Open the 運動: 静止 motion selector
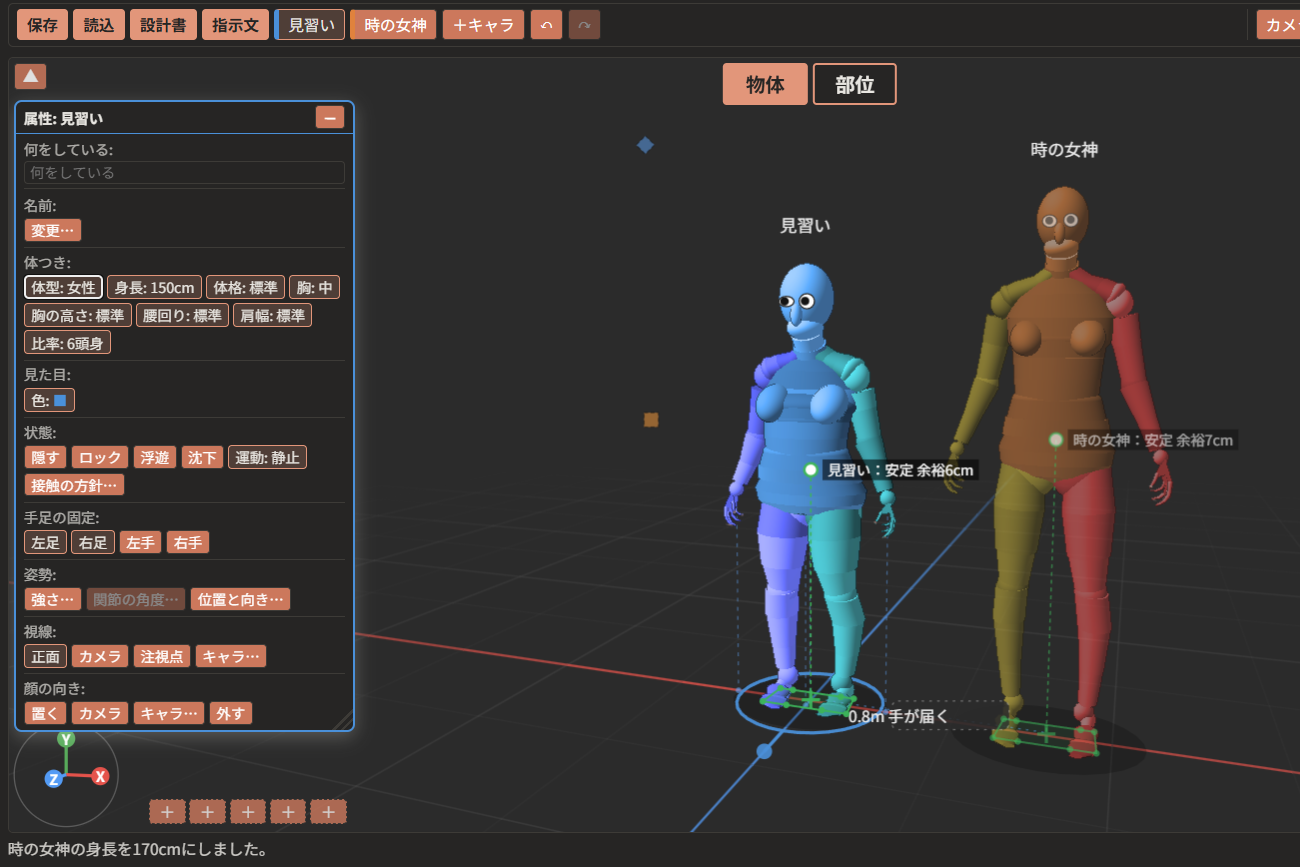This screenshot has width=1300, height=867. pos(267,457)
